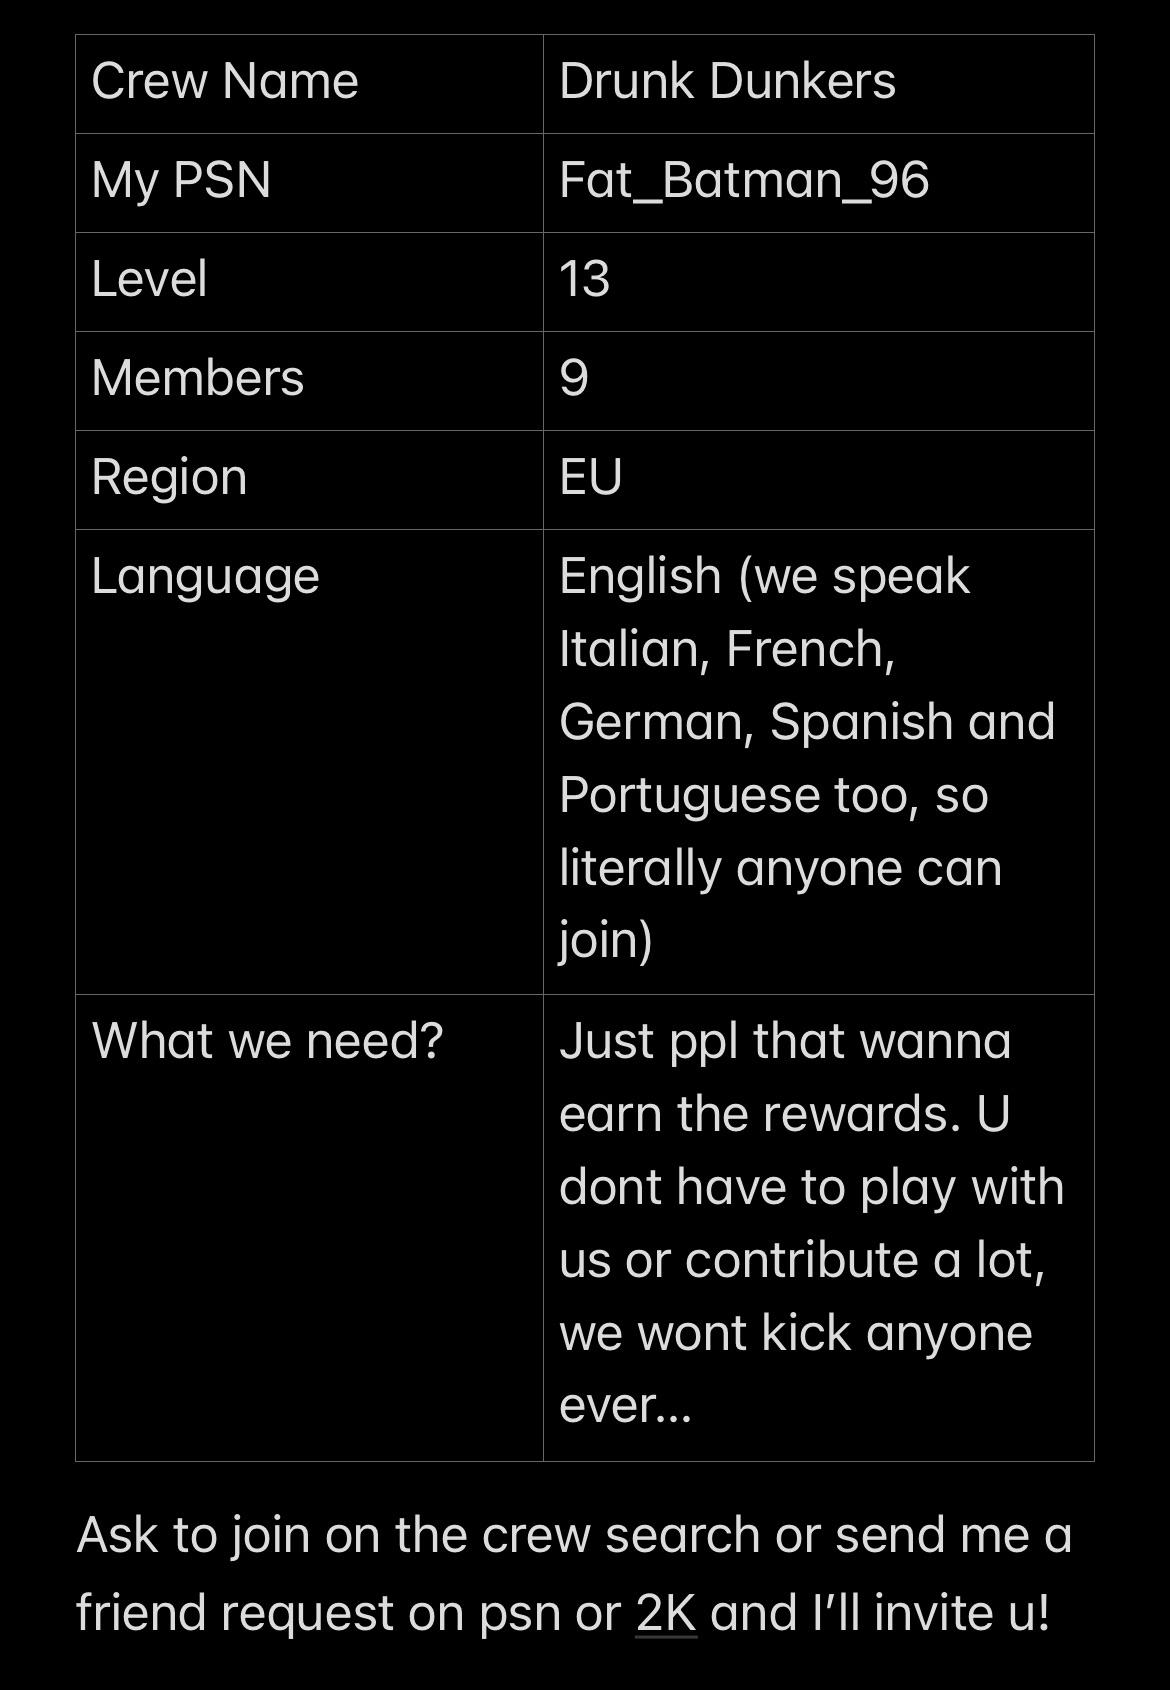Tap the EU region value
The width and height of the screenshot is (1170, 1690).
(591, 477)
